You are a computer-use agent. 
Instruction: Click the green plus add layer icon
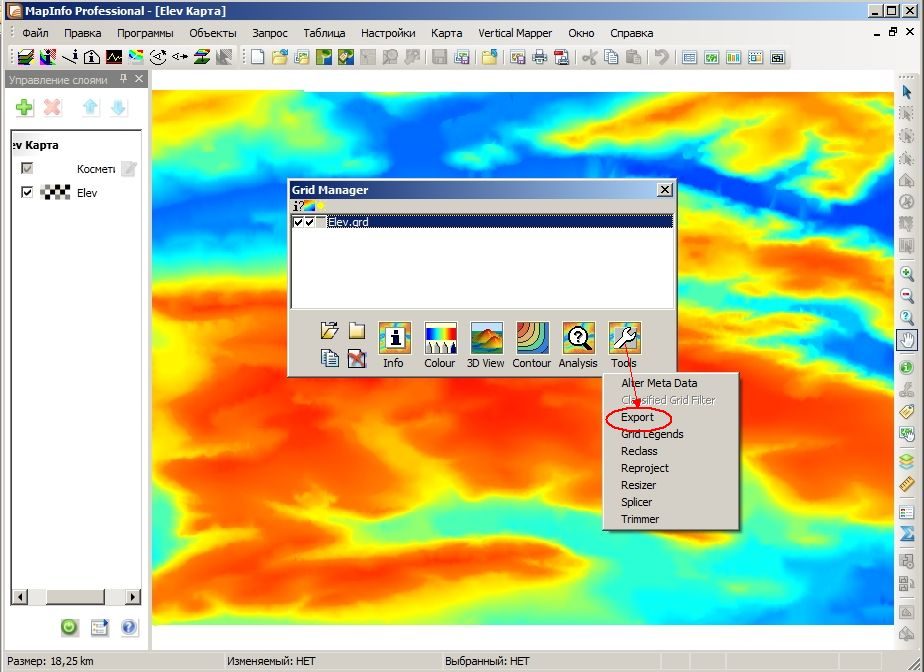[24, 107]
